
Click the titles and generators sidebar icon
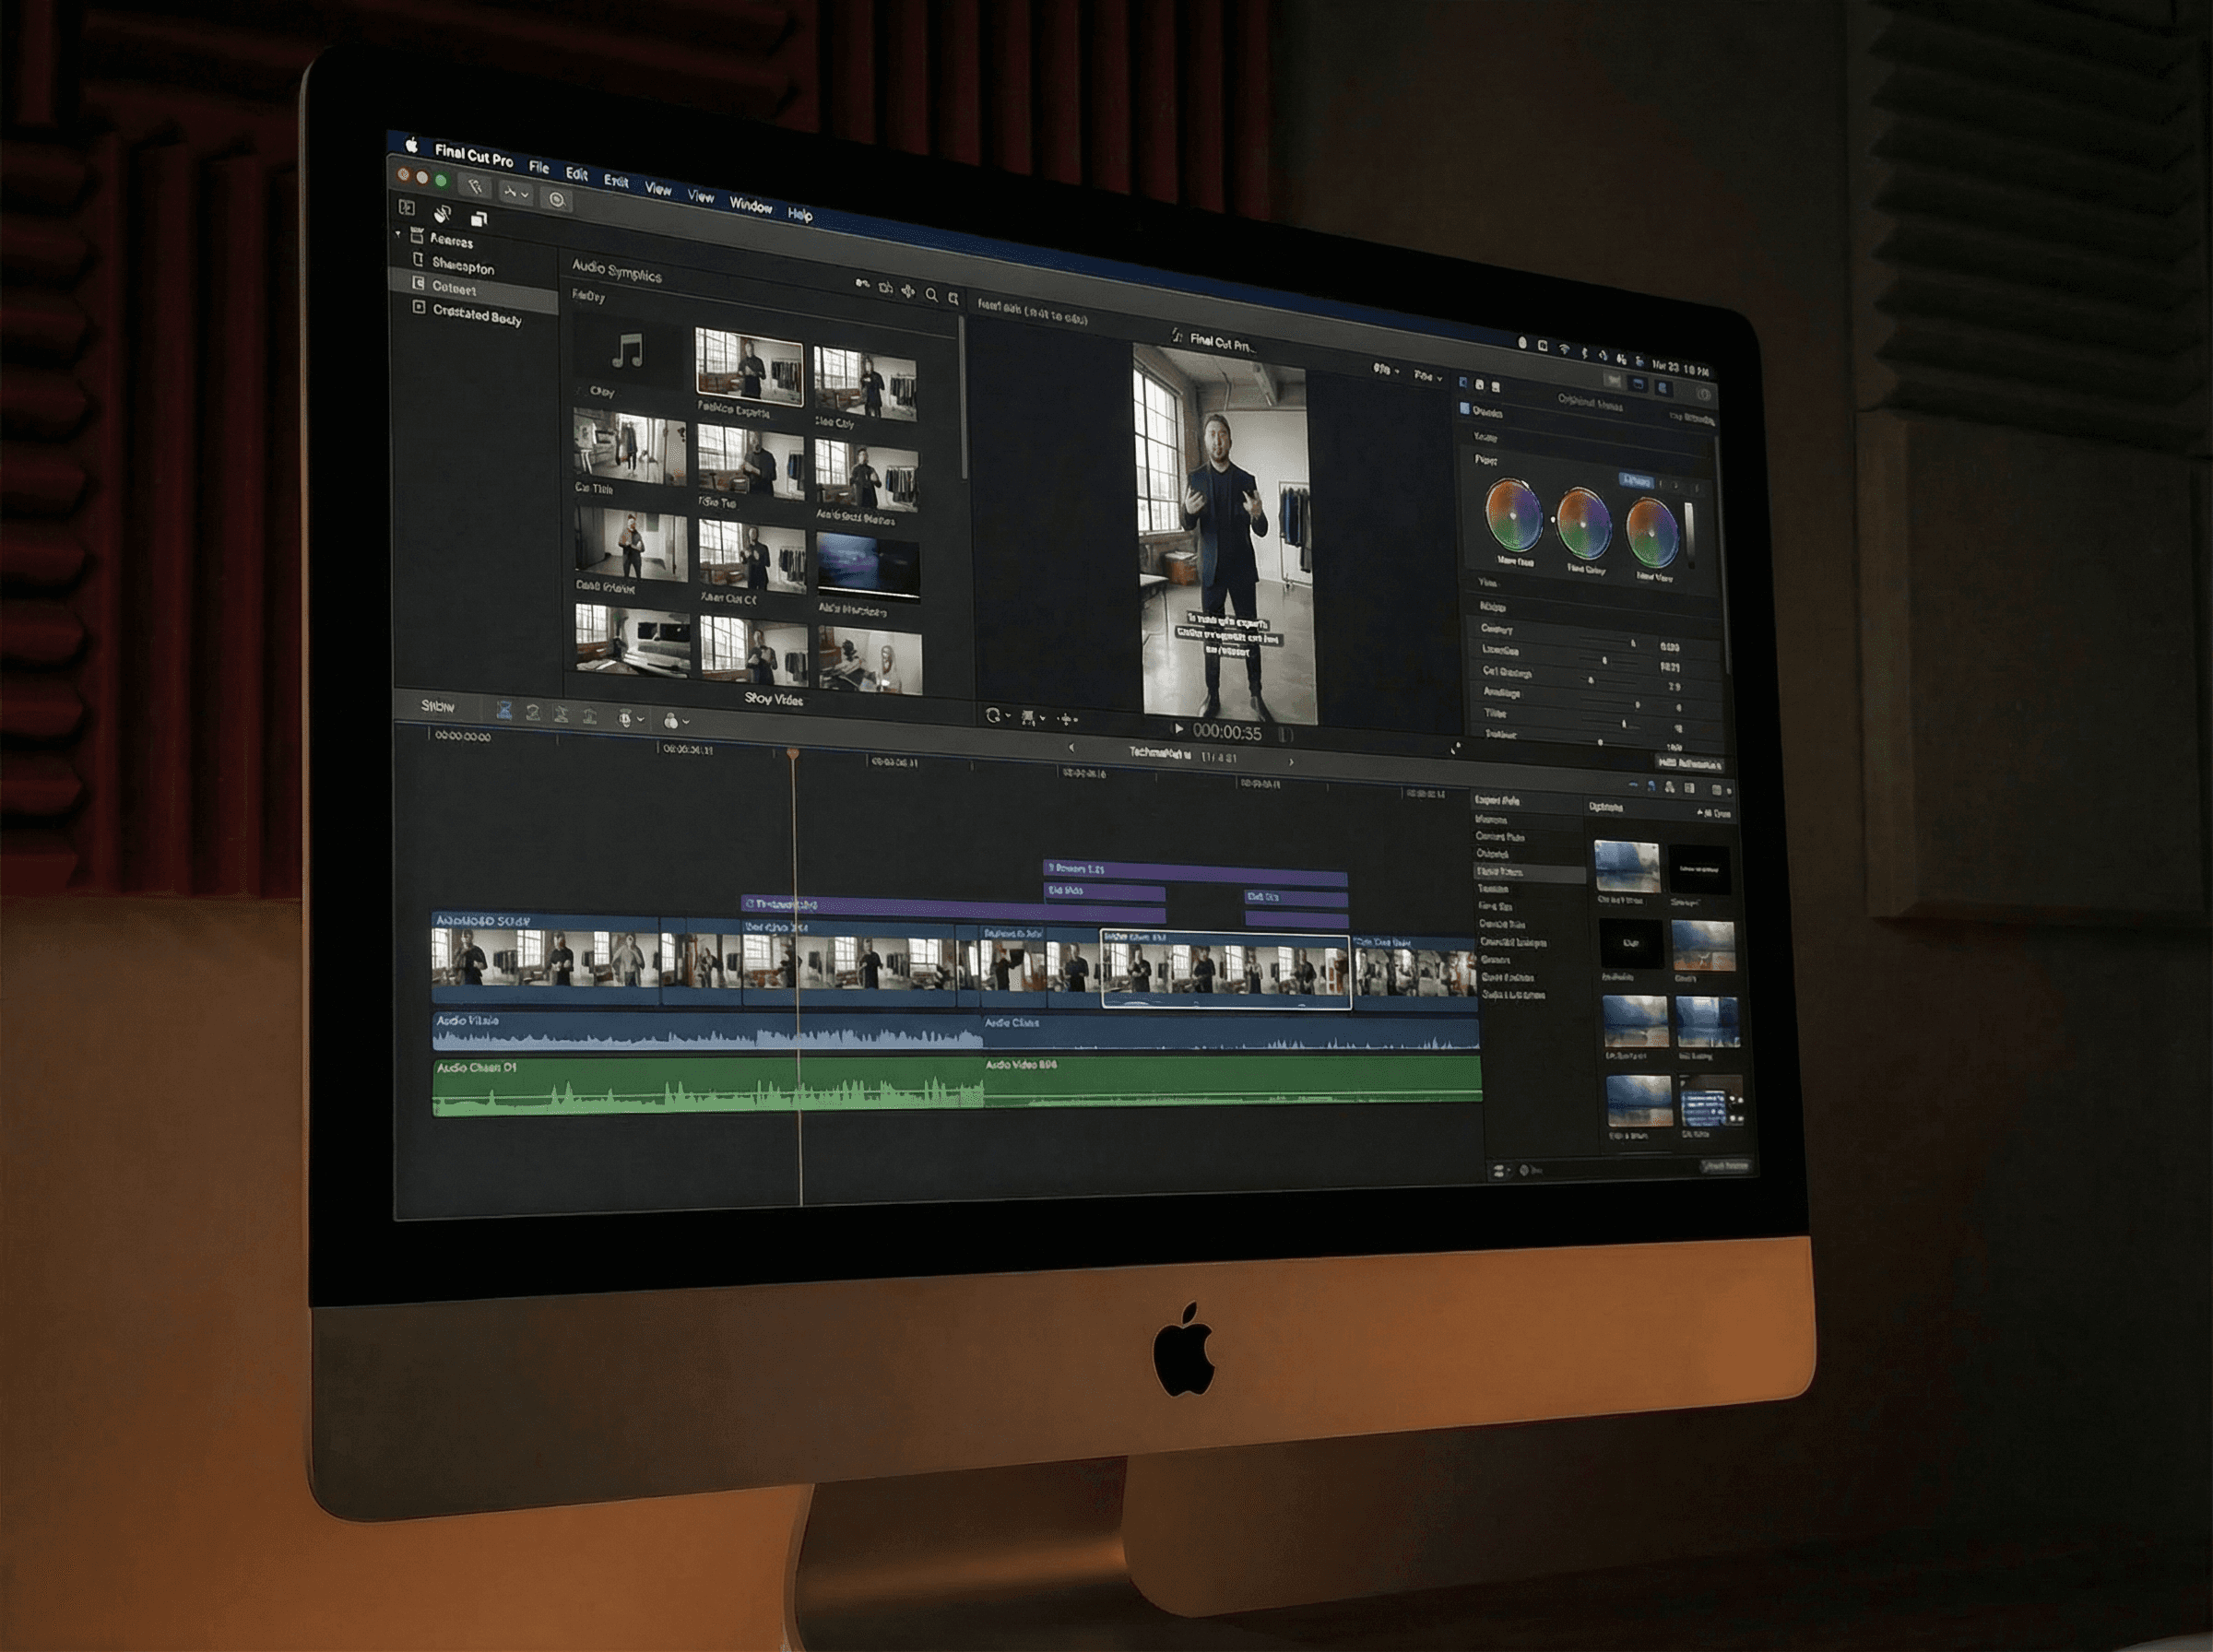click(479, 219)
